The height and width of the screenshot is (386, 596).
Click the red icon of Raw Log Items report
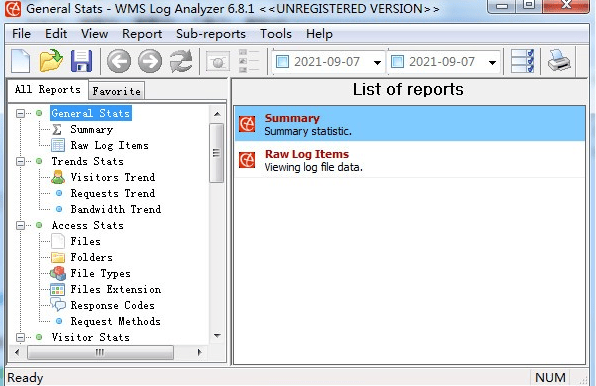tap(247, 160)
